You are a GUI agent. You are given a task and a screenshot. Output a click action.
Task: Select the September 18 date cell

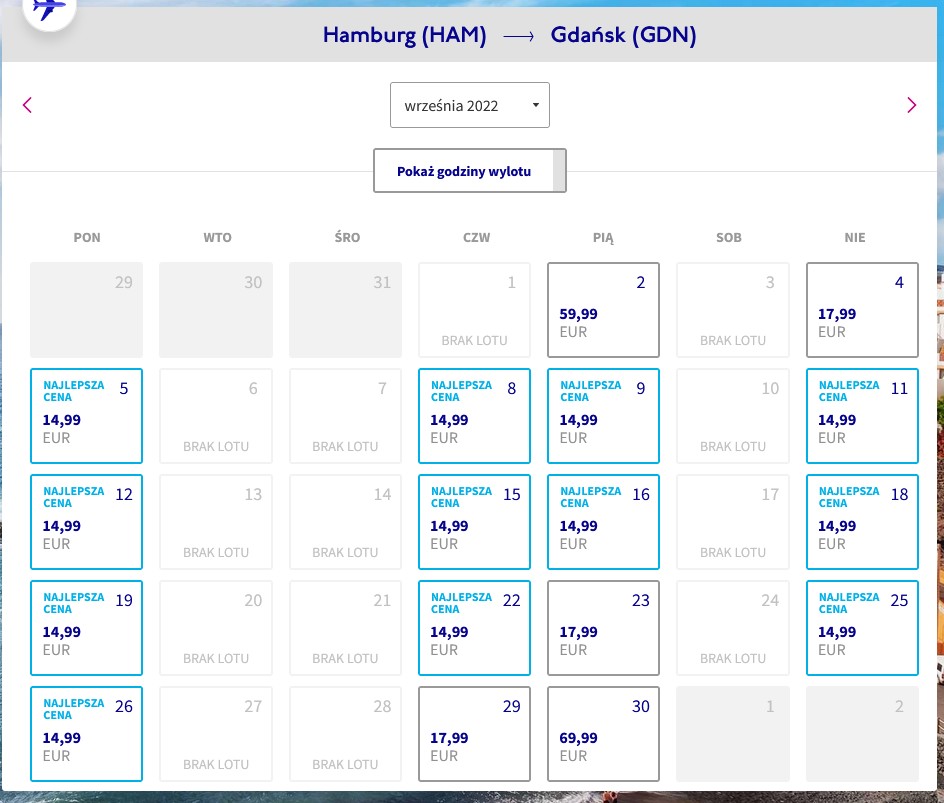pos(862,522)
